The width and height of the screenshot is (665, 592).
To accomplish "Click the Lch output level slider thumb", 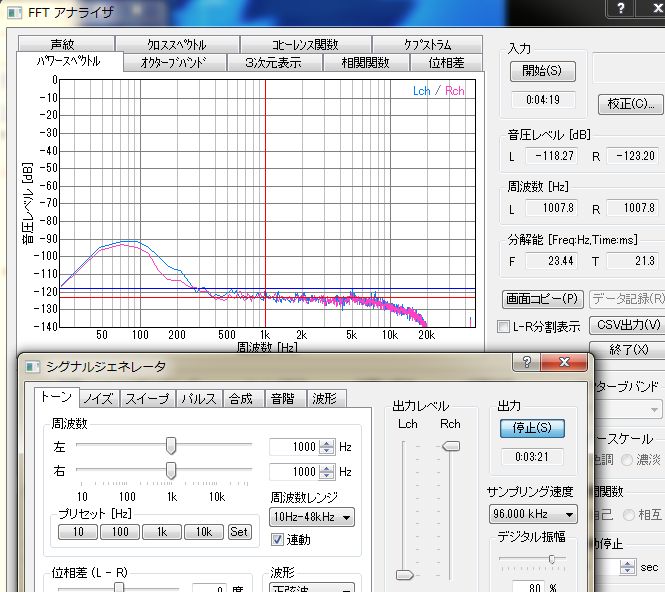I will [x=404, y=575].
